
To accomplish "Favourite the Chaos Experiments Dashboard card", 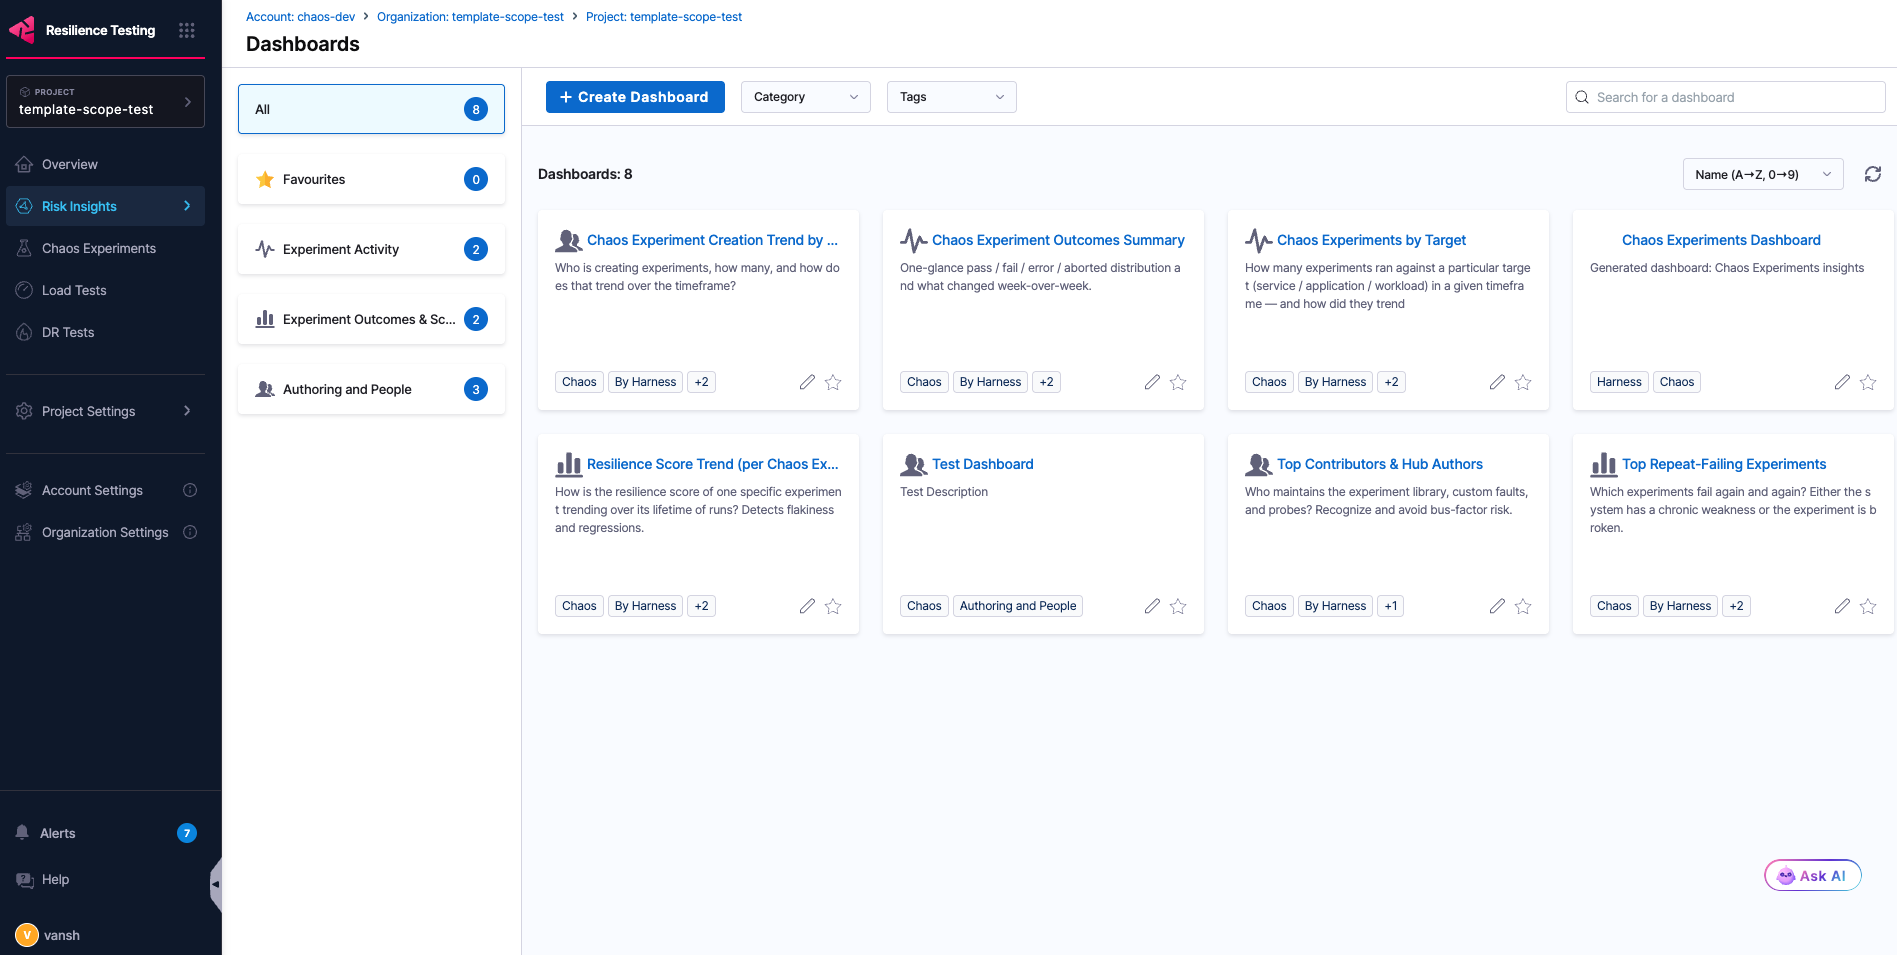I will [1868, 382].
